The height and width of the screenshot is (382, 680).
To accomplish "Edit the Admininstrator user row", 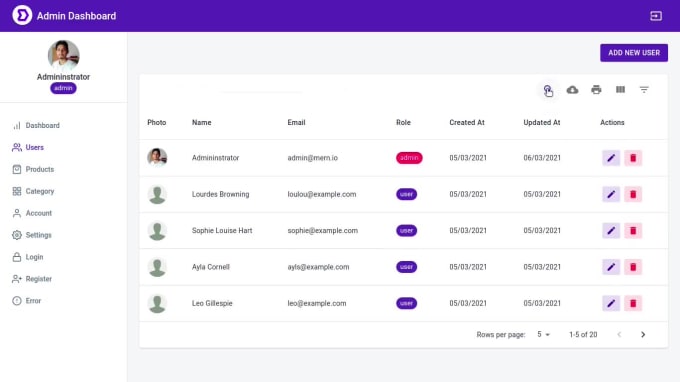I will click(x=611, y=158).
